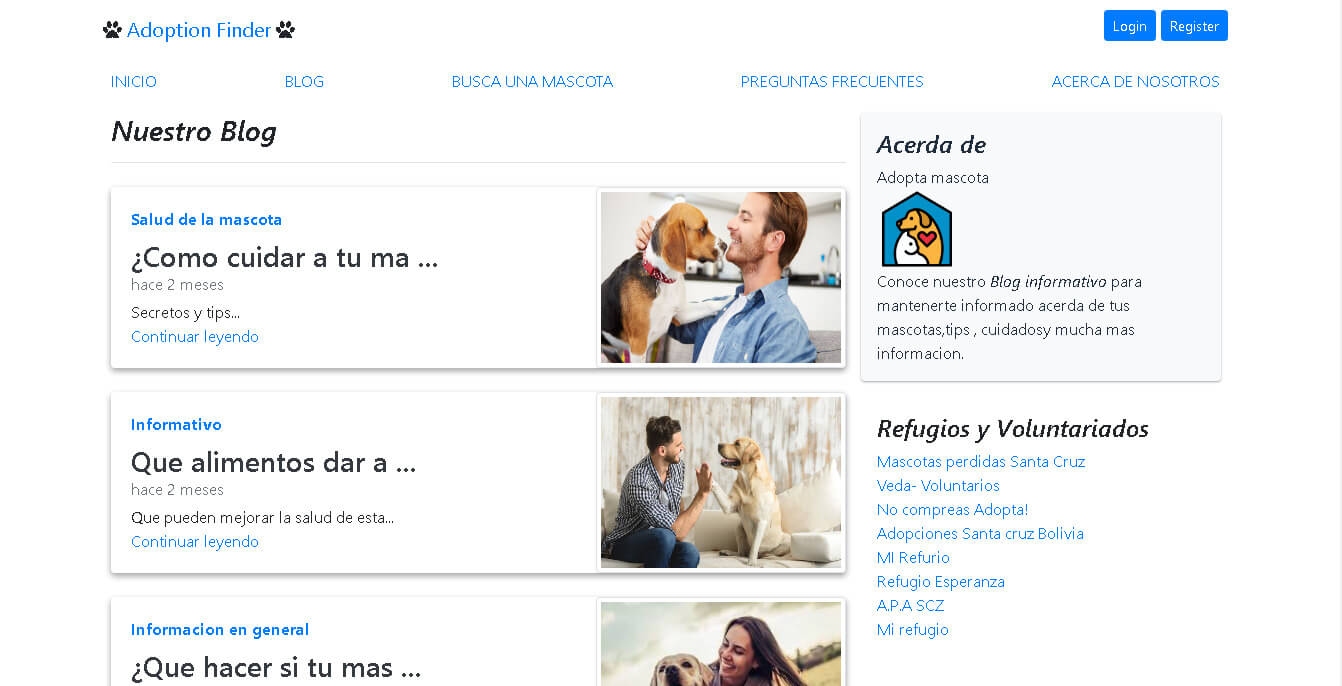The height and width of the screenshot is (686, 1342).
Task: Open Informacion en general category link
Action: pyautogui.click(x=220, y=630)
